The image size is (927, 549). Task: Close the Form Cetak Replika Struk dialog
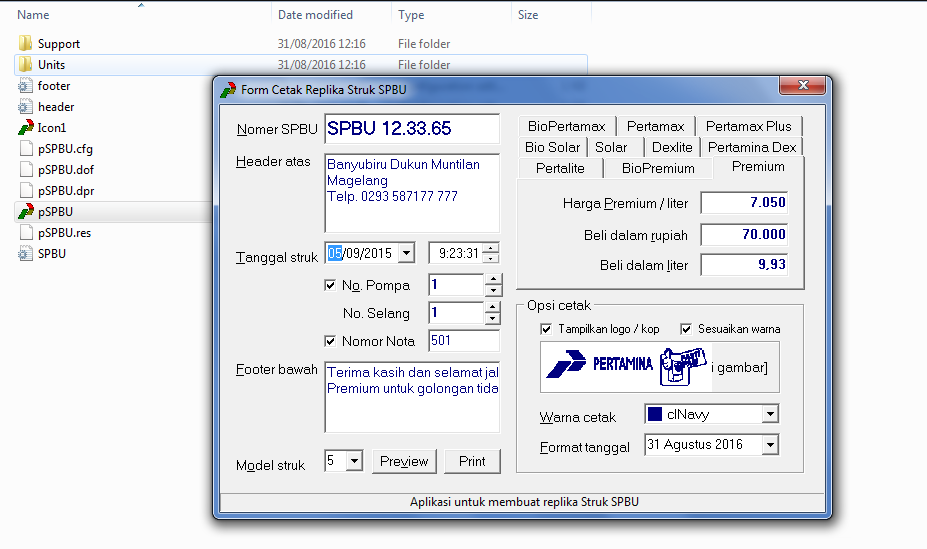802,86
